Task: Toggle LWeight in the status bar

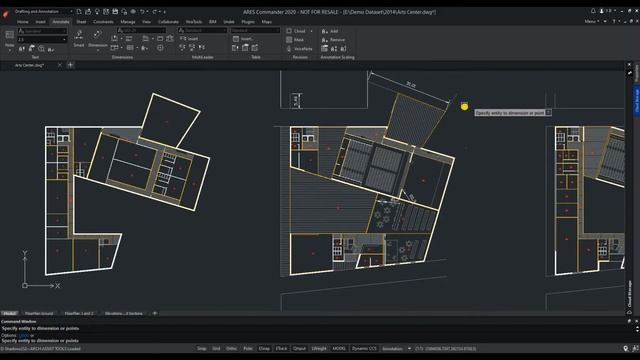Action: coord(319,349)
